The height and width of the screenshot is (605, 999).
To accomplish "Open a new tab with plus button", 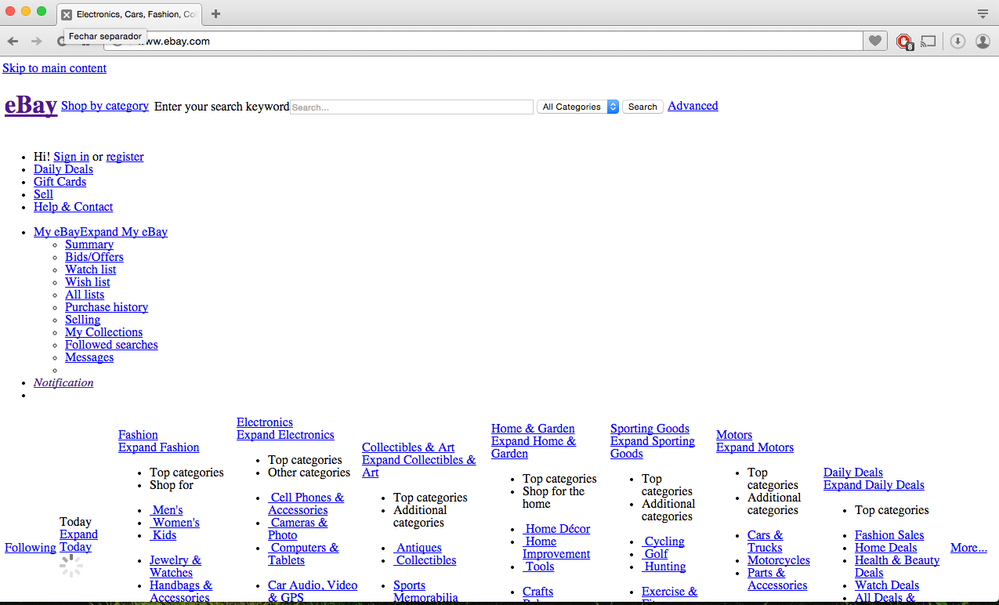I will click(x=216, y=14).
